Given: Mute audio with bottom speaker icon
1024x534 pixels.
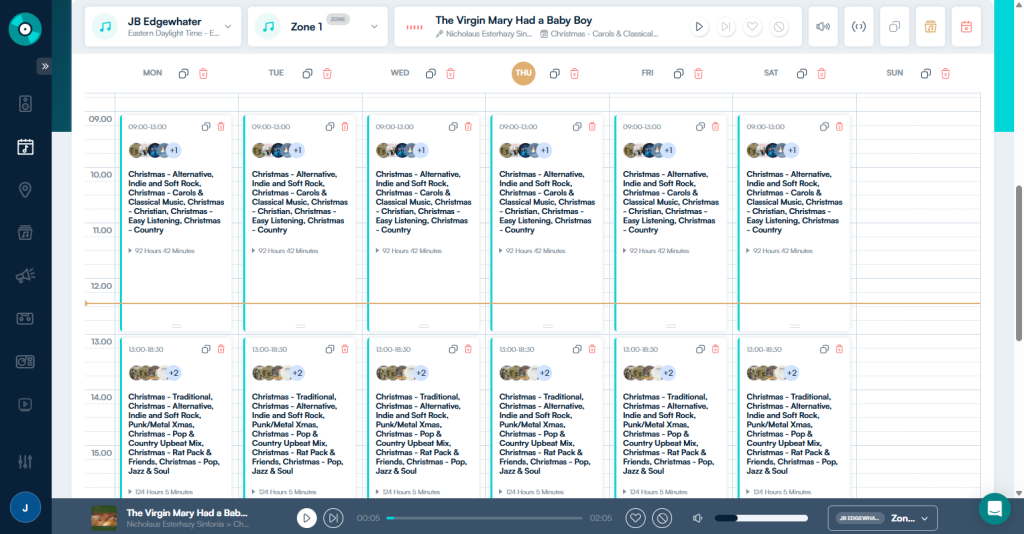Looking at the screenshot, I should click(x=697, y=518).
